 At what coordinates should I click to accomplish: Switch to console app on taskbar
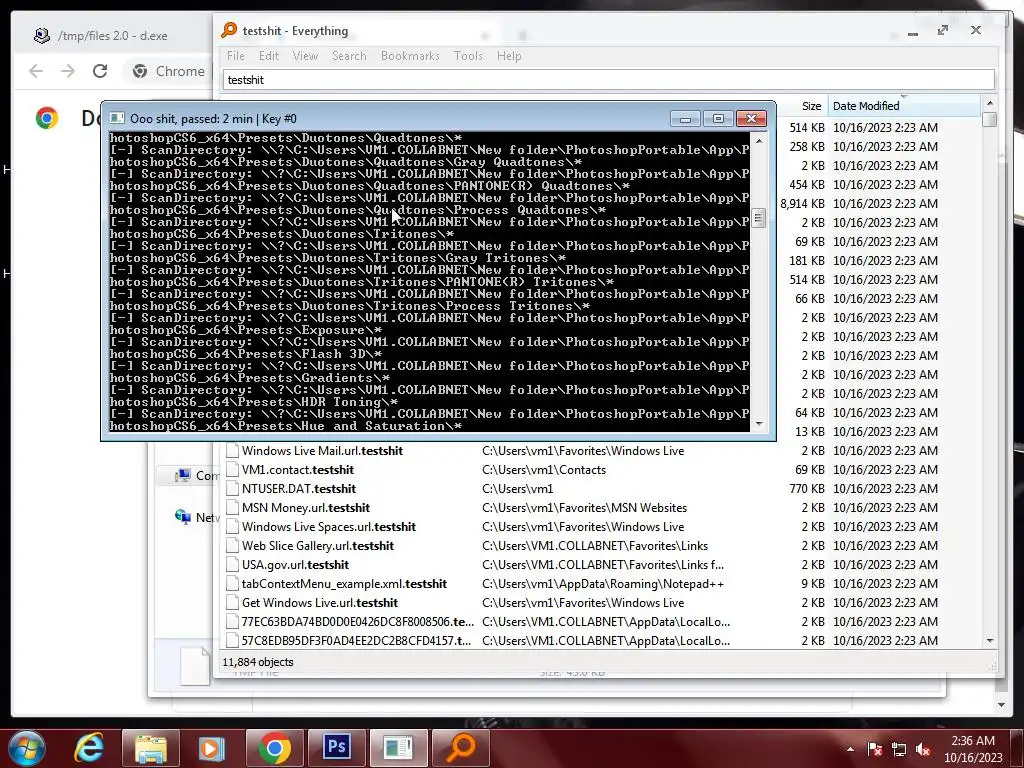[398, 748]
